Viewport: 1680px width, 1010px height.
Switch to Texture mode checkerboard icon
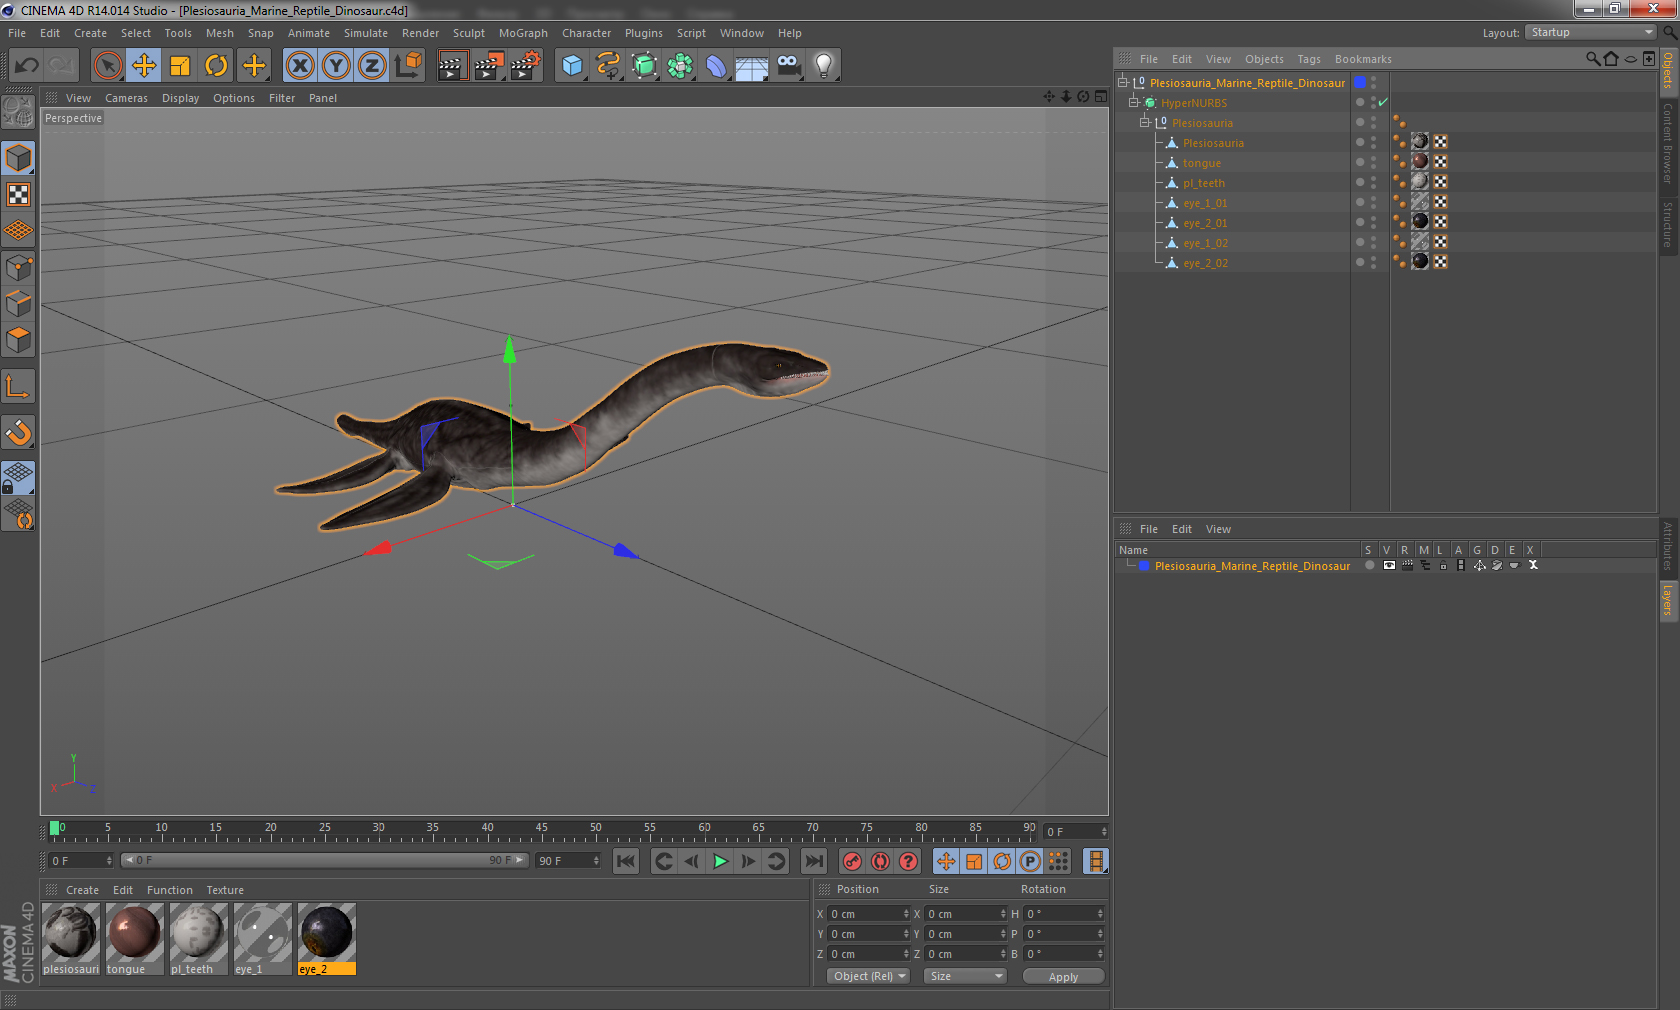coord(18,195)
